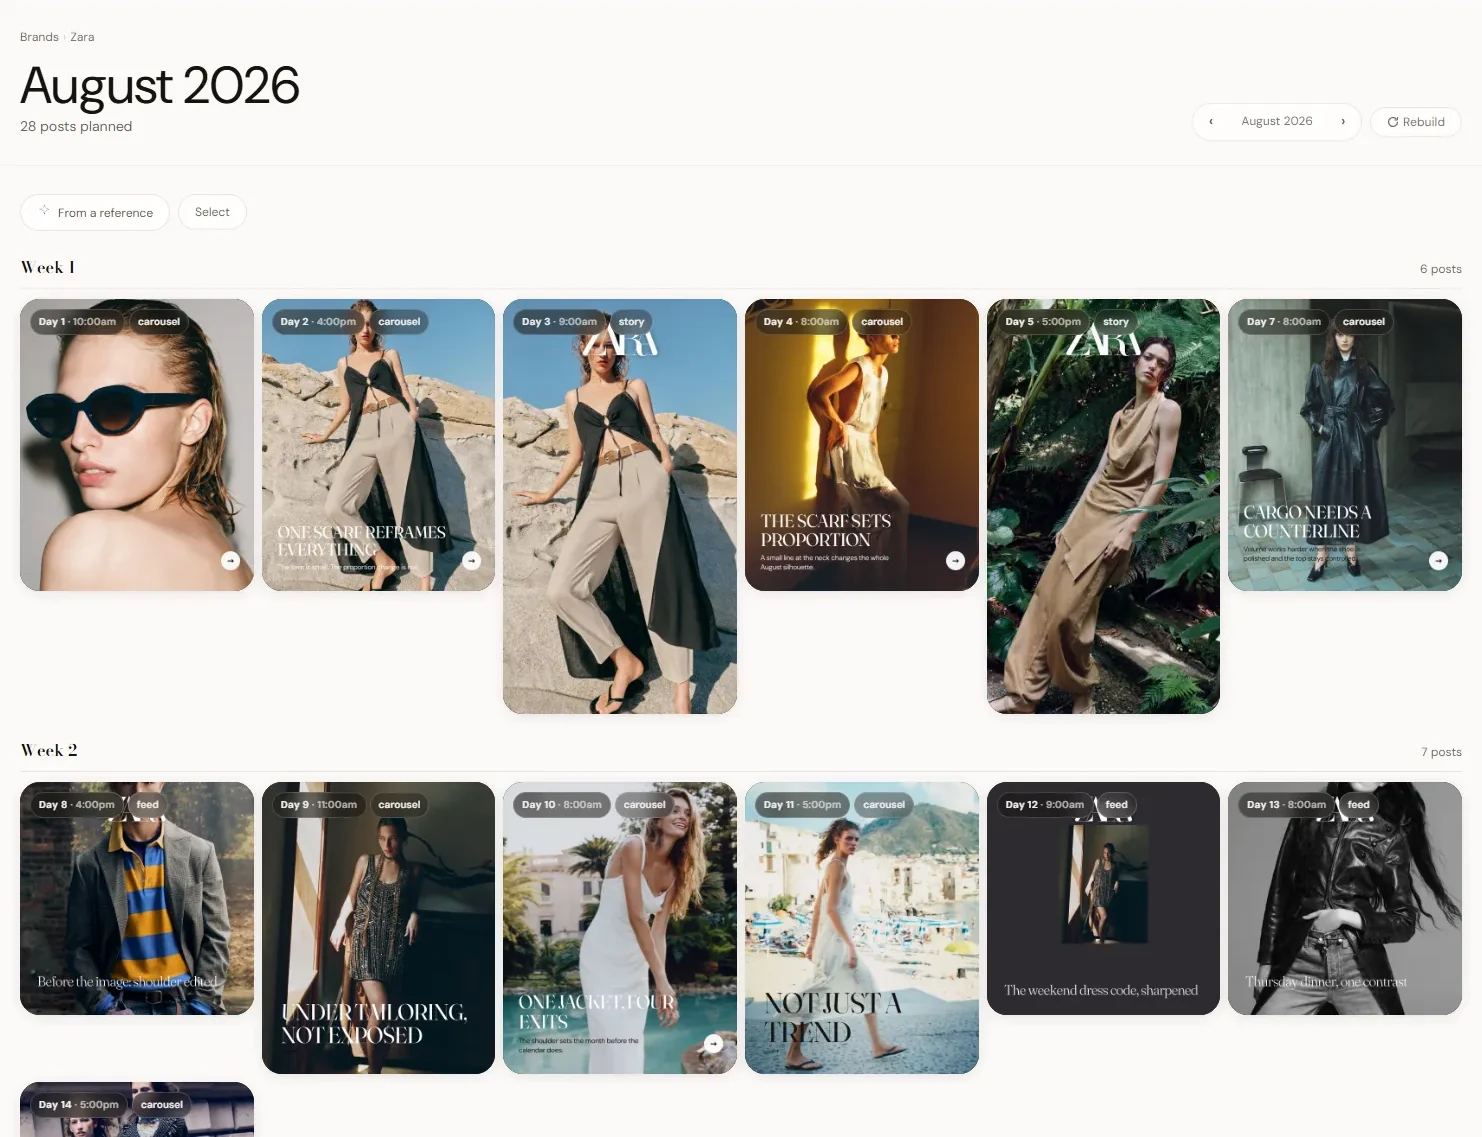Click the 'August 2026' label in the month switcher
This screenshot has width=1482, height=1137.
pos(1277,121)
